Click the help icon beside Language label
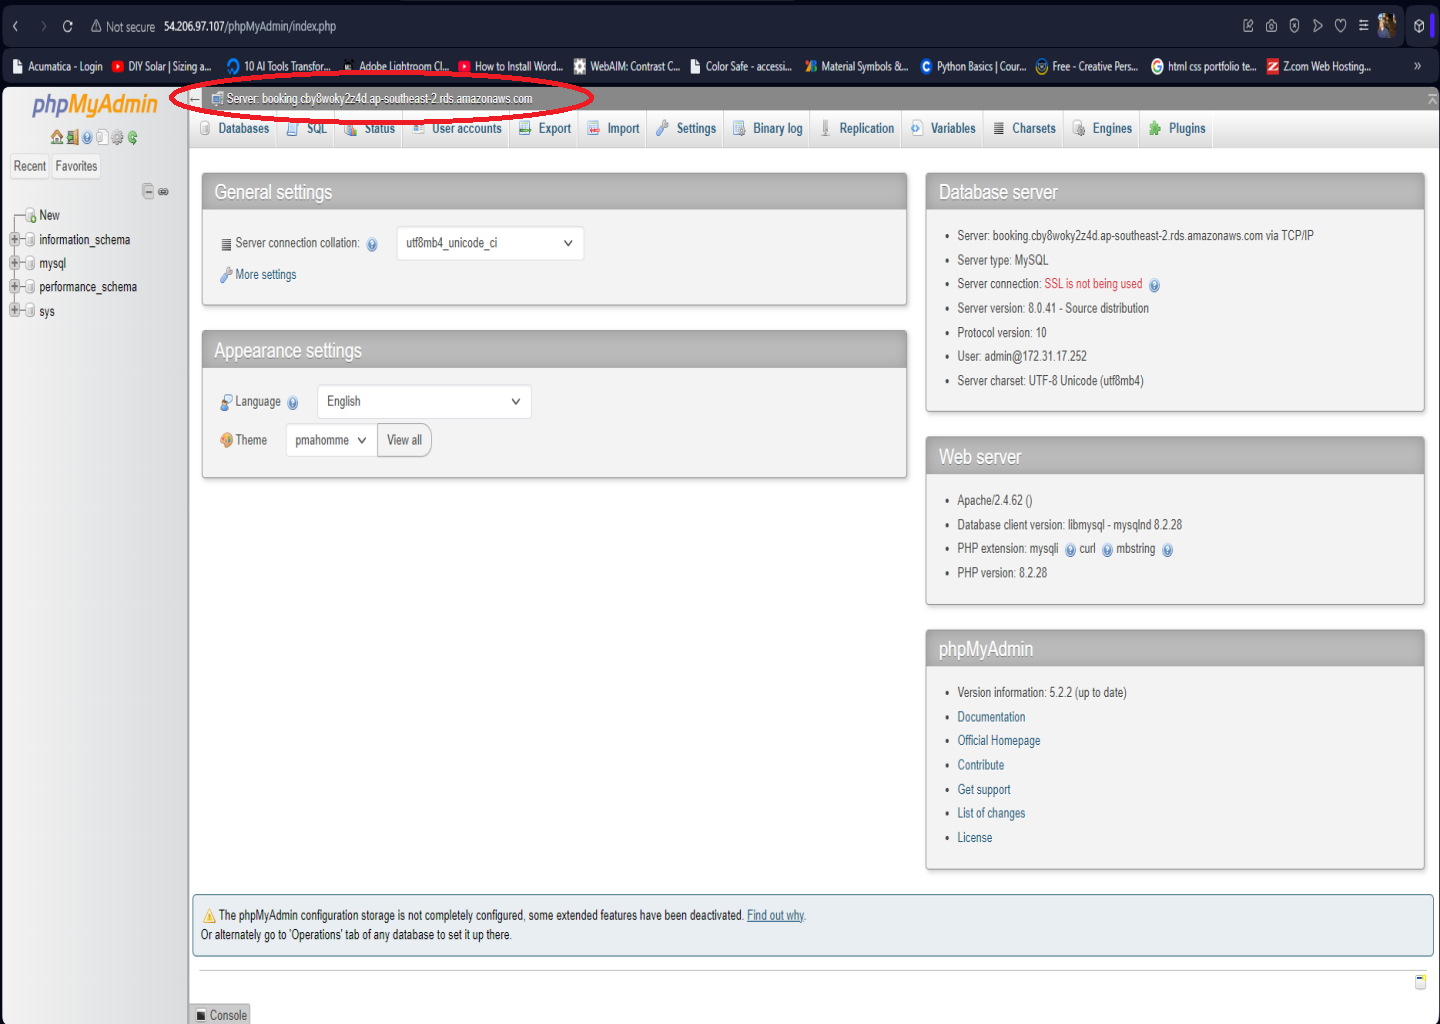 point(293,403)
